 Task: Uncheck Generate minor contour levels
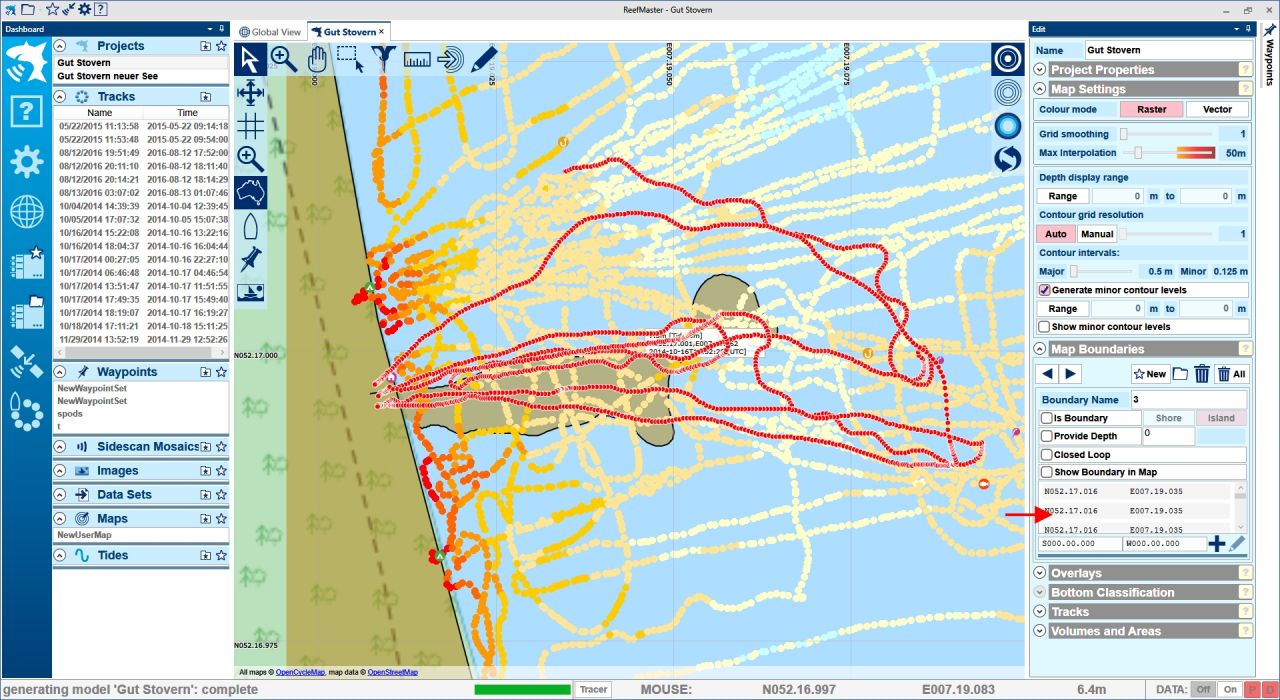tap(1045, 290)
